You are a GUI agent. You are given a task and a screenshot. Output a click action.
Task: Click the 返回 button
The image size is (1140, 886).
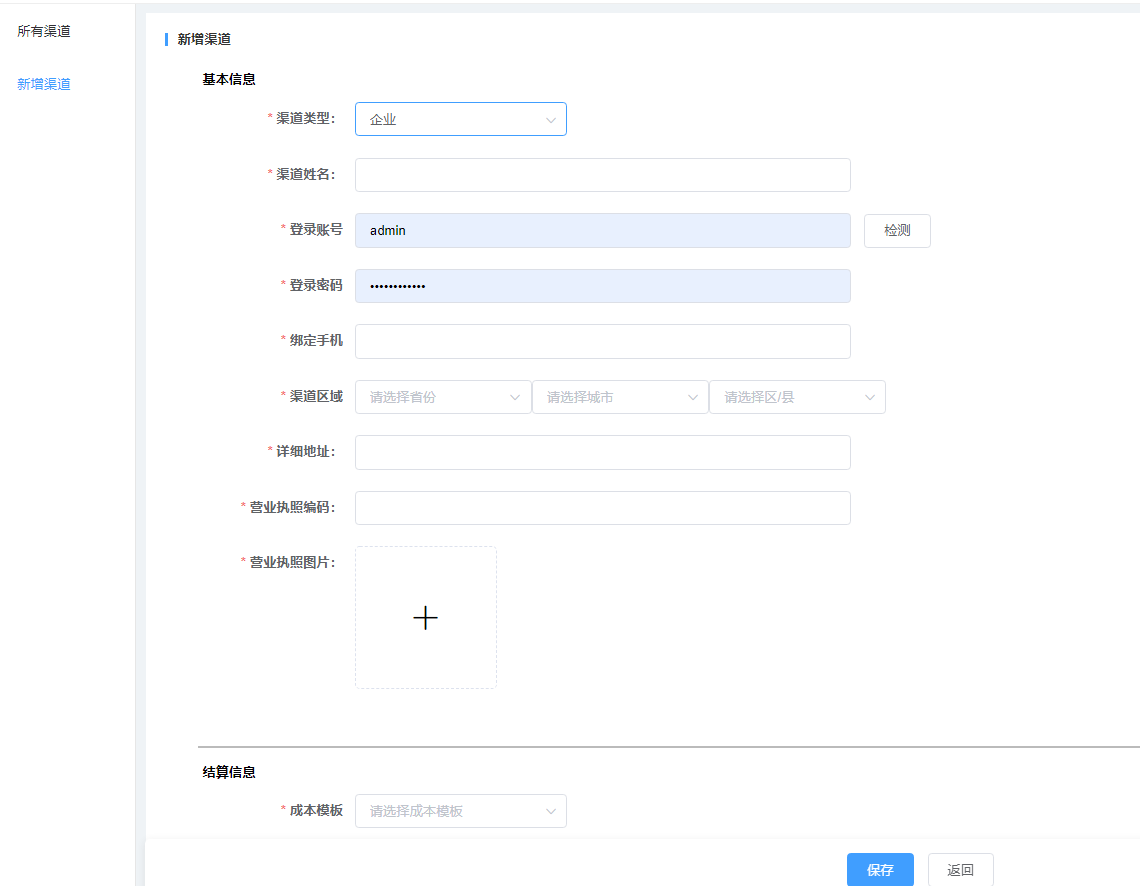coord(960,870)
